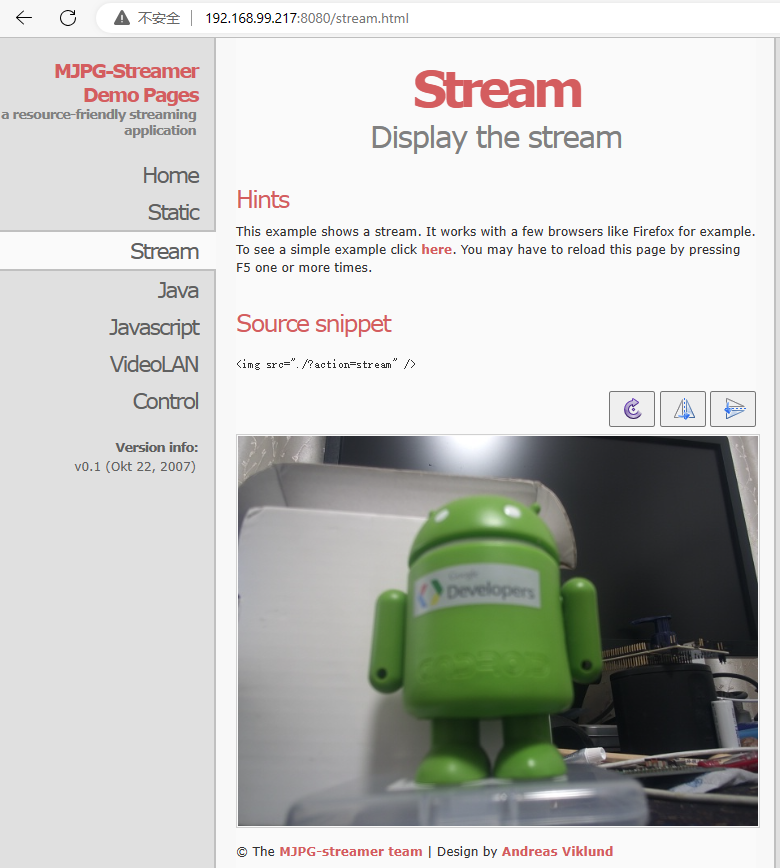Click the 'Version info:' label
Screen dimensions: 780x868
click(157, 447)
